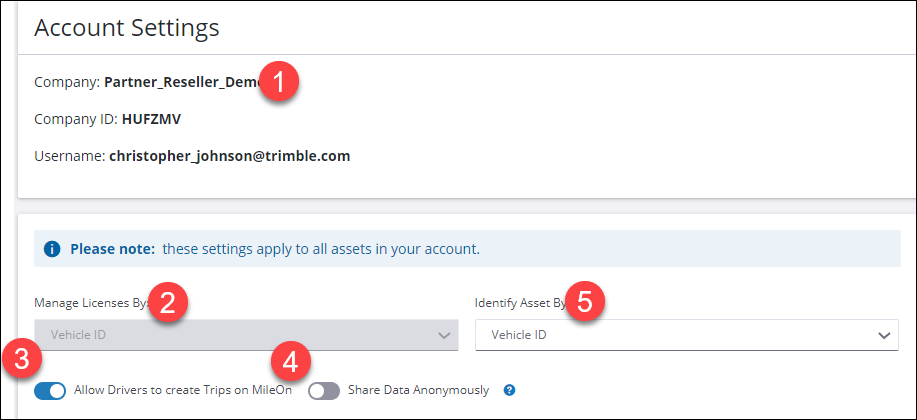The image size is (917, 420).
Task: Toggle Allow Drivers to create Trips switch
Action: 50,390
